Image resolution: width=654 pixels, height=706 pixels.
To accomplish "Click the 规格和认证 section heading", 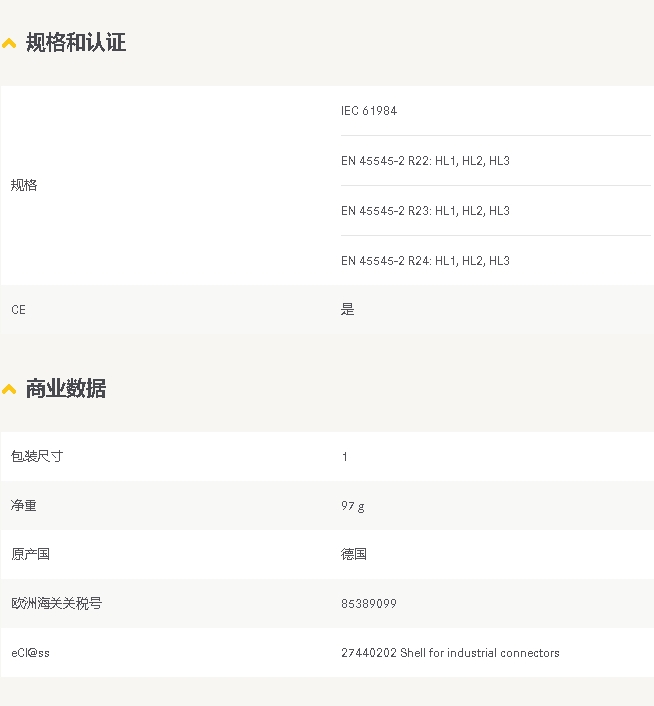I will coord(76,43).
